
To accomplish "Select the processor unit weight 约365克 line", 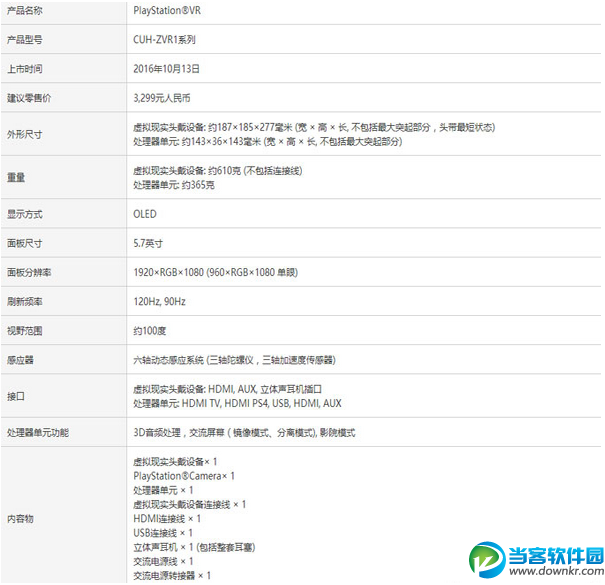I will pos(174,185).
